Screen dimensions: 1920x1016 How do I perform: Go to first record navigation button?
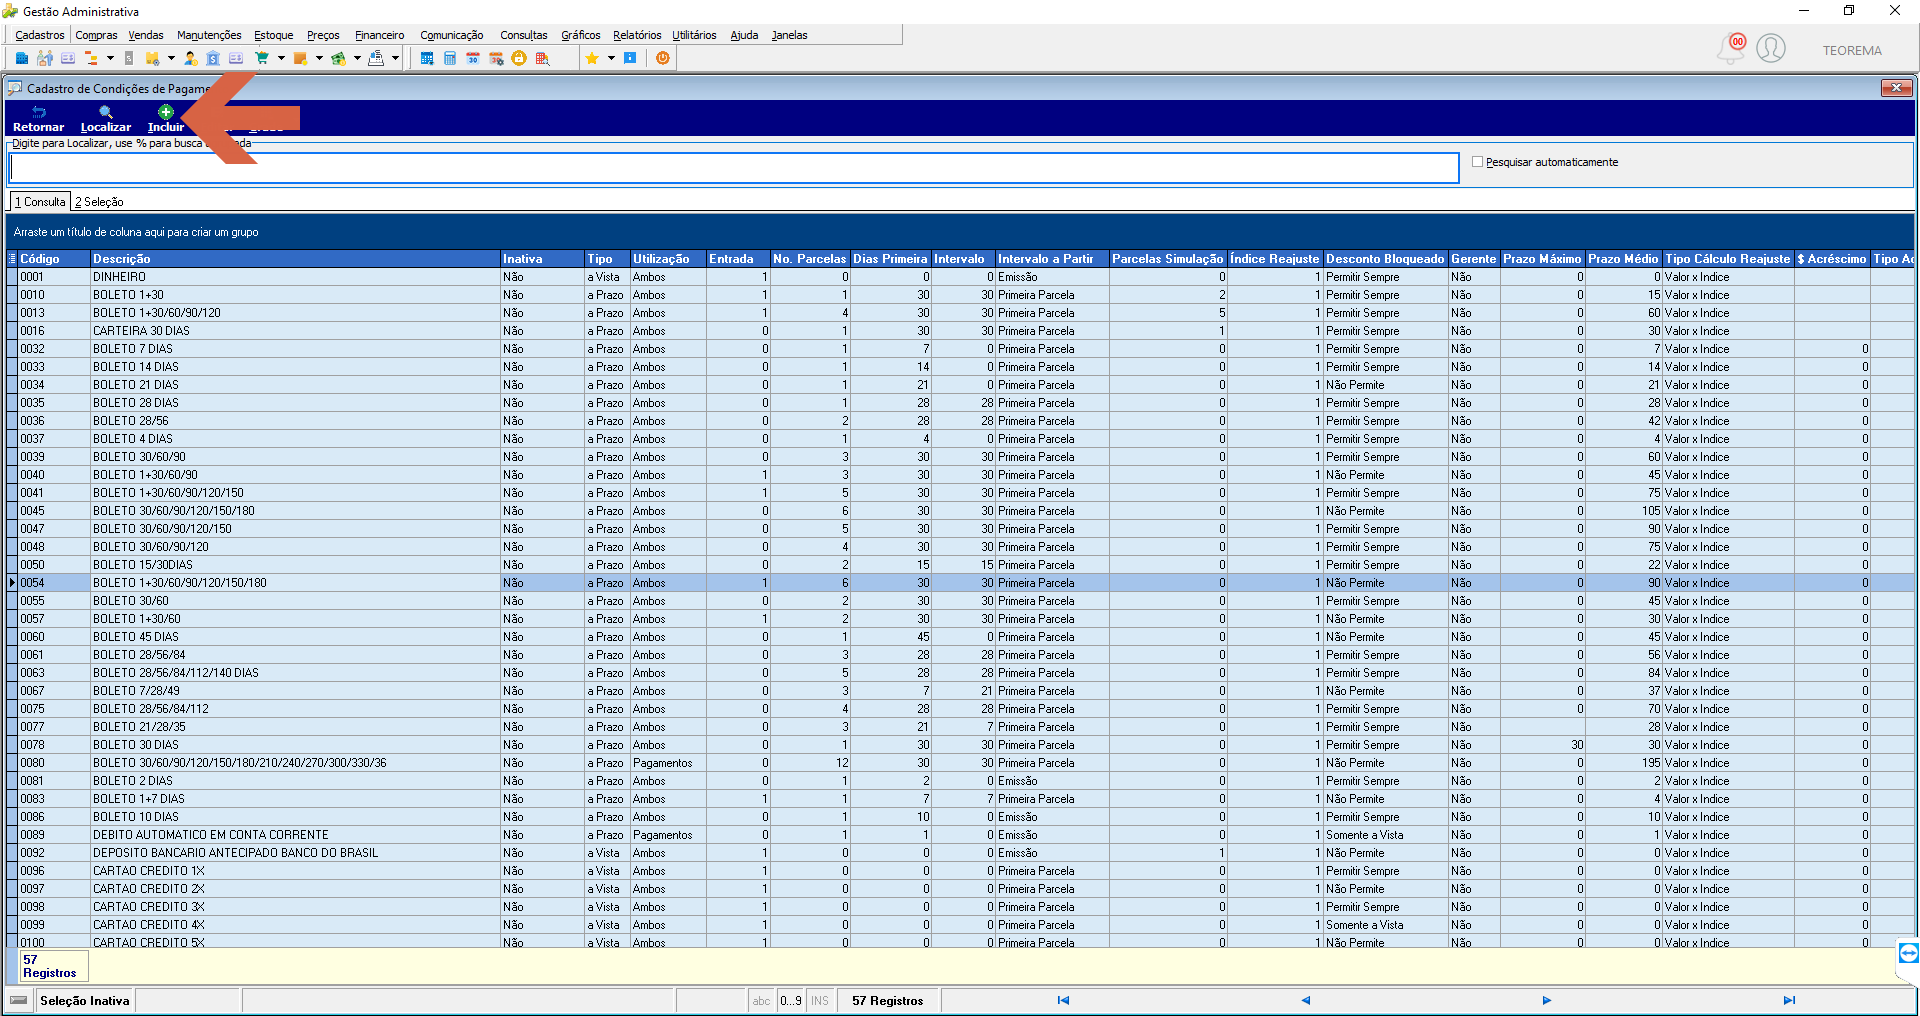tap(1063, 1000)
